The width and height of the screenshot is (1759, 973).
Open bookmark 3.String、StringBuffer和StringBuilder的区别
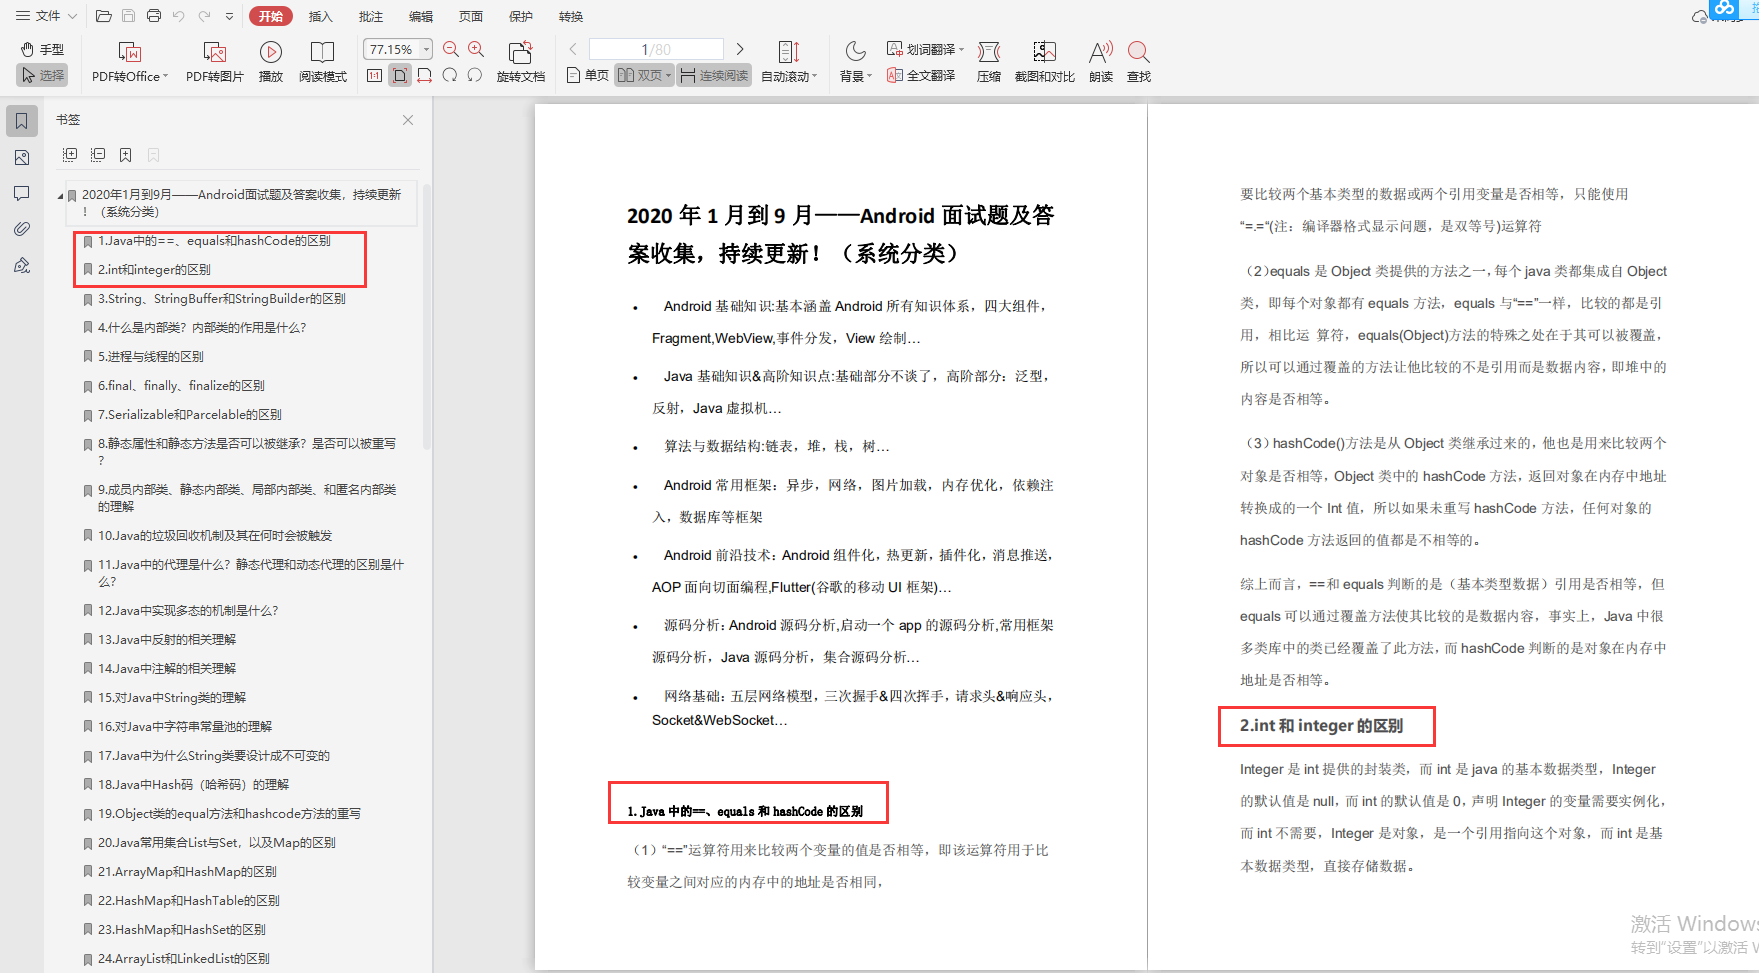click(x=221, y=298)
